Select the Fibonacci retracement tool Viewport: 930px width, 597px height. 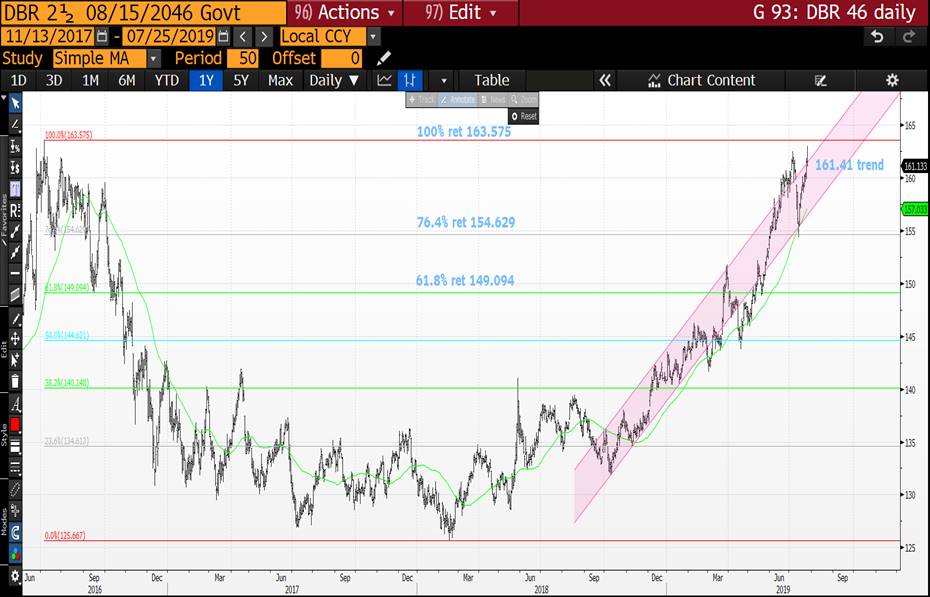(15, 189)
